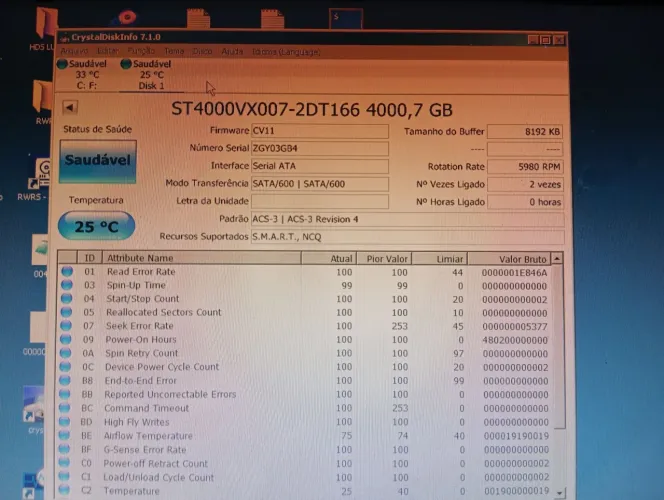The height and width of the screenshot is (500, 664).
Task: Click the Limiar column header
Action: coord(440,259)
